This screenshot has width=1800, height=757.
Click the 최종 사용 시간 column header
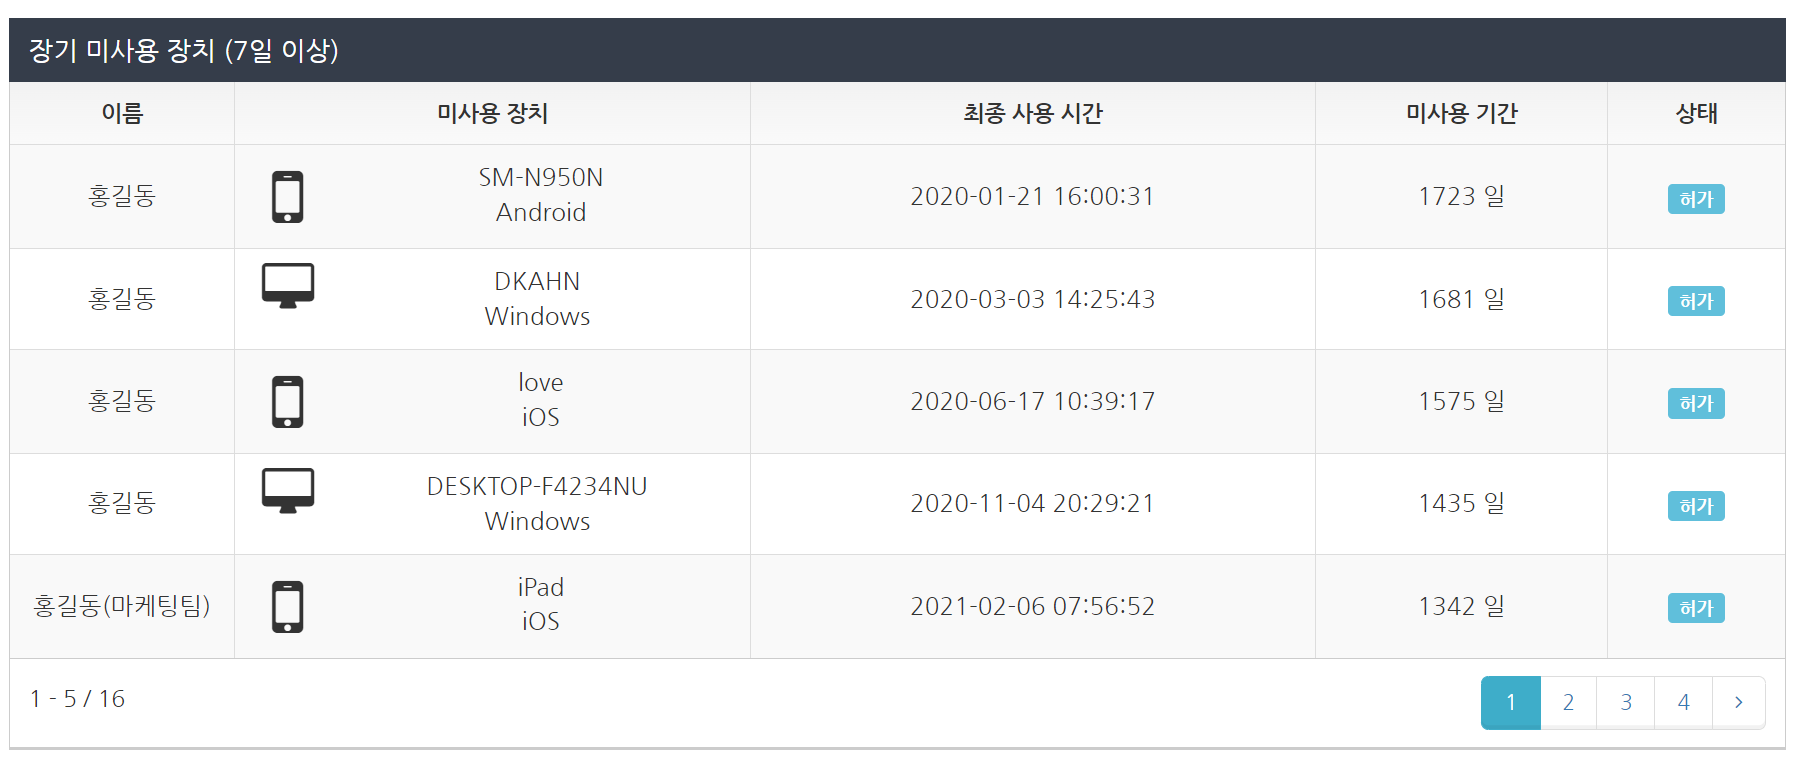pyautogui.click(x=1032, y=114)
